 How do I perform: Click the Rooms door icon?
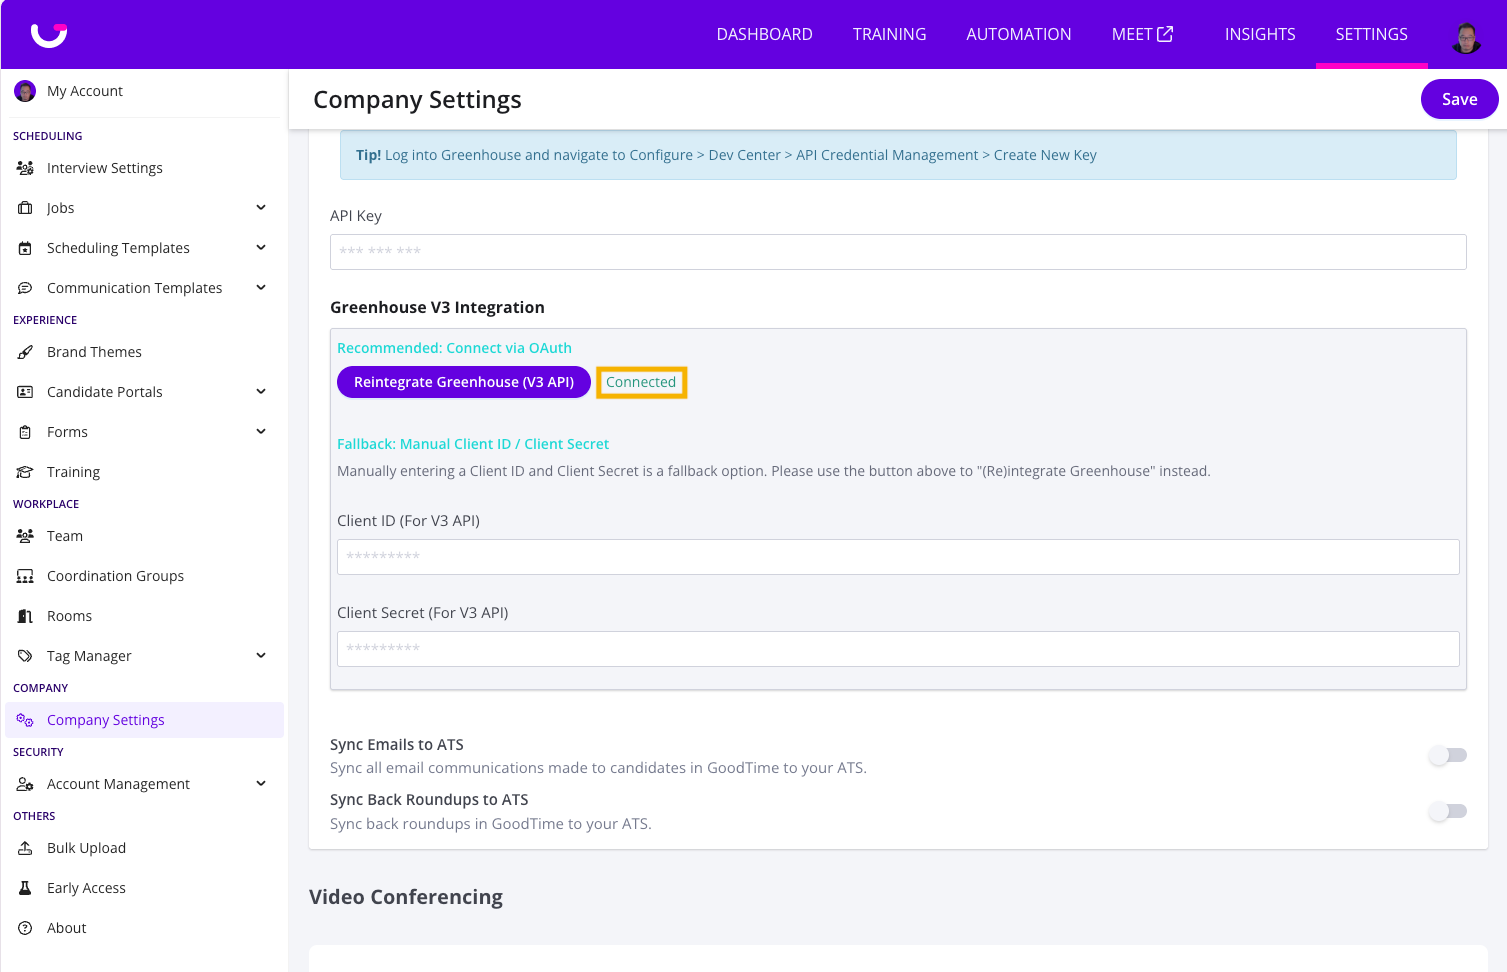pos(25,616)
